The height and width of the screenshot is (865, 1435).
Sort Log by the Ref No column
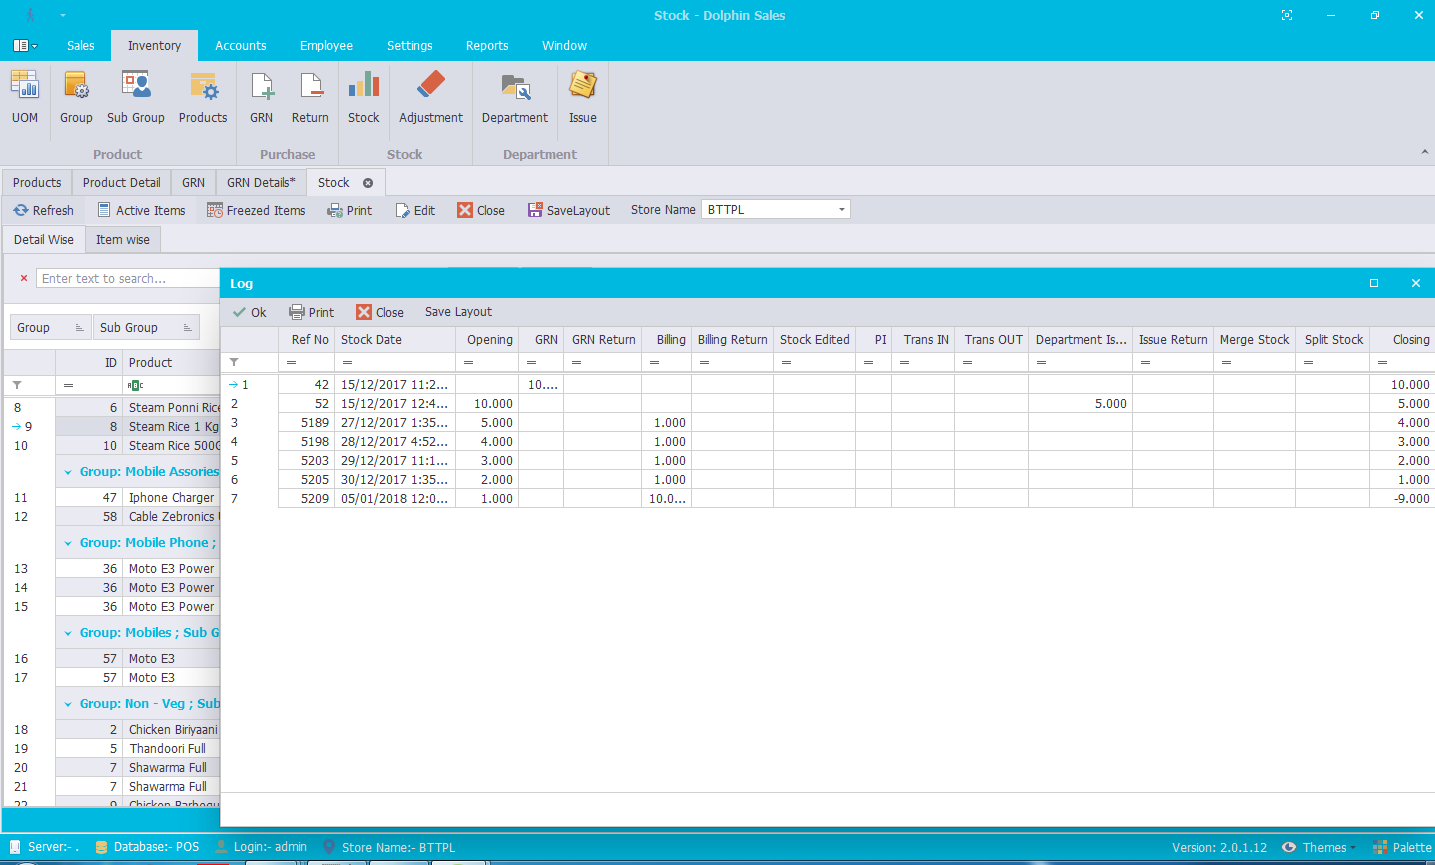pyautogui.click(x=306, y=340)
